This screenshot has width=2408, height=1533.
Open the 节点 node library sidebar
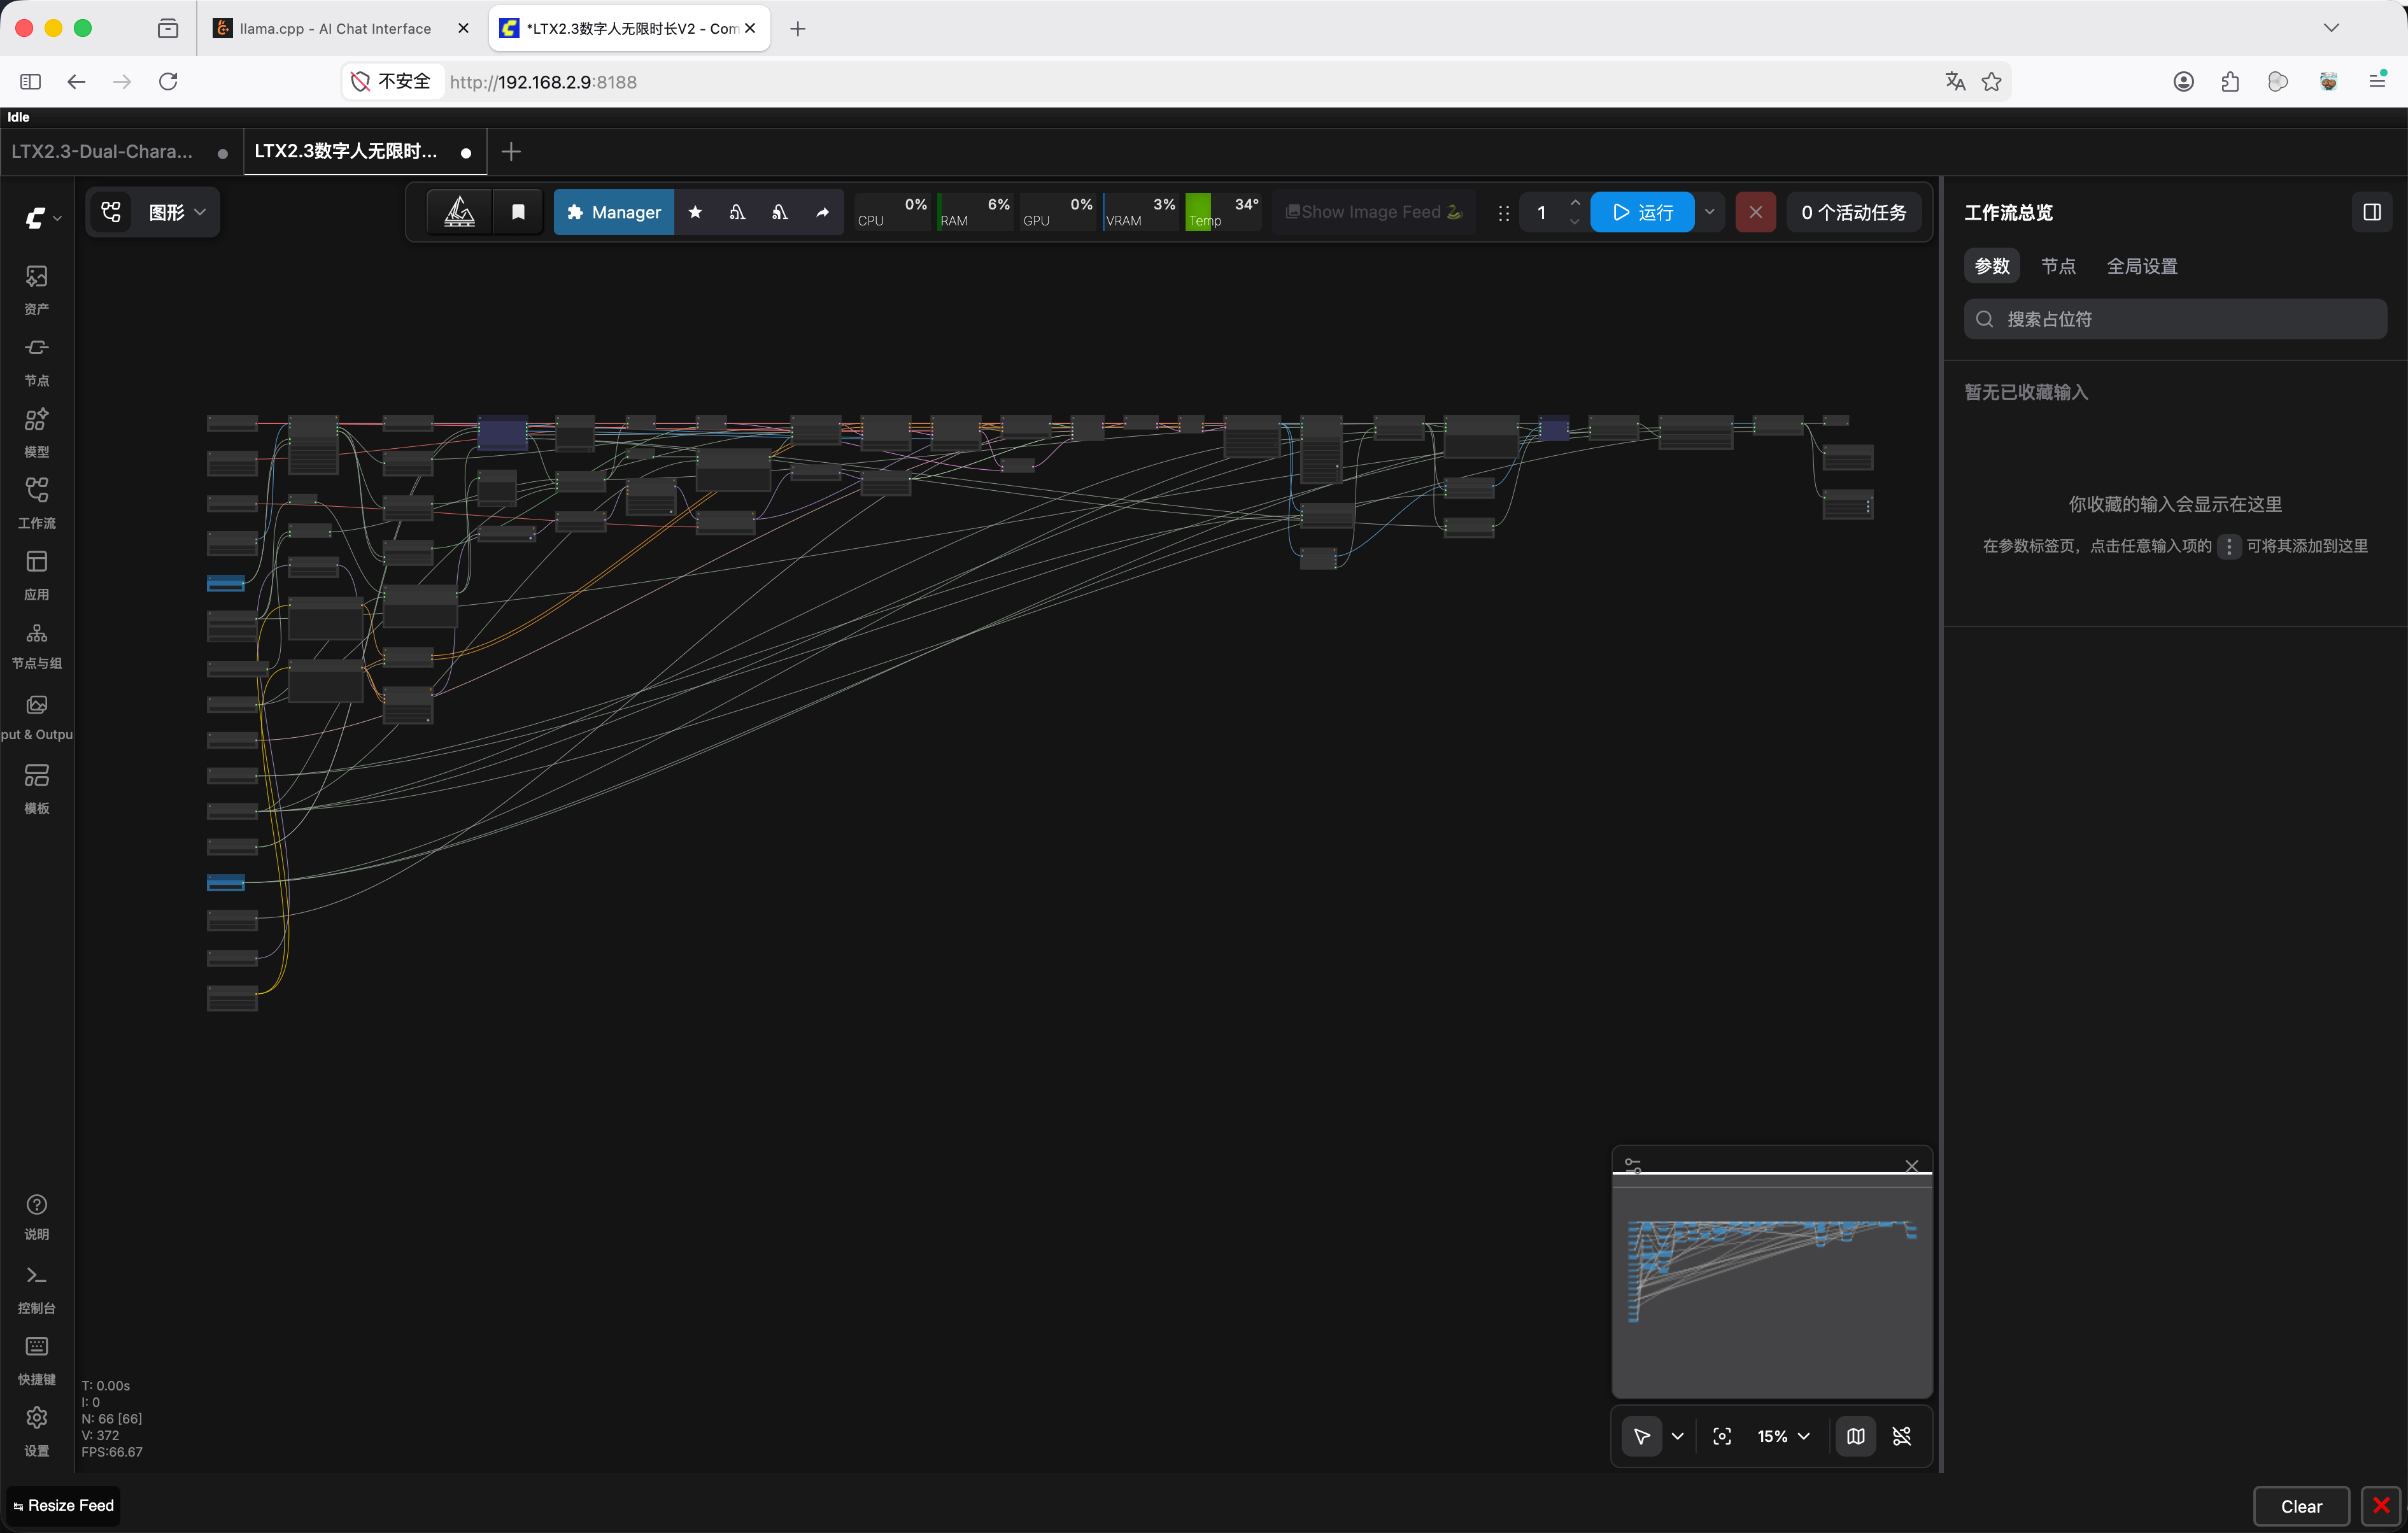pyautogui.click(x=37, y=360)
